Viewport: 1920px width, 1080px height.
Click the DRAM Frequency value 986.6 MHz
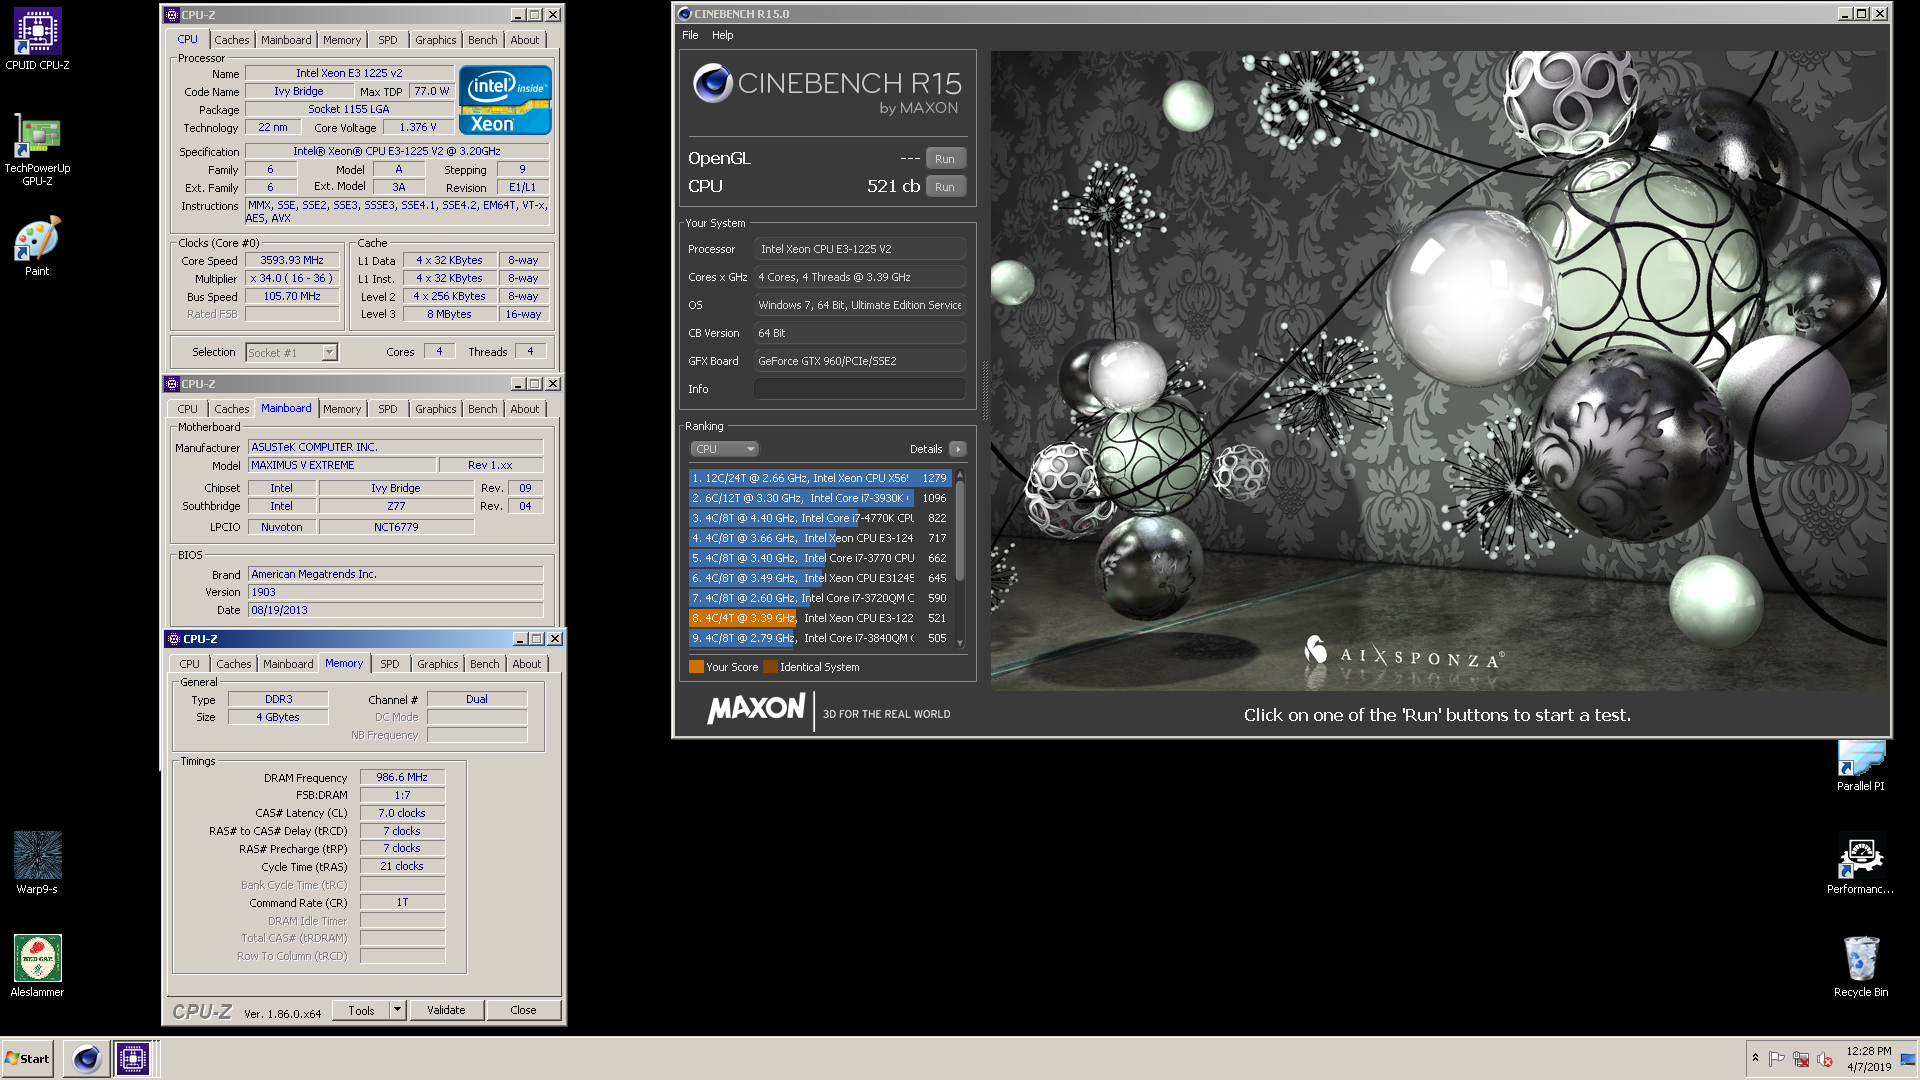(x=402, y=777)
